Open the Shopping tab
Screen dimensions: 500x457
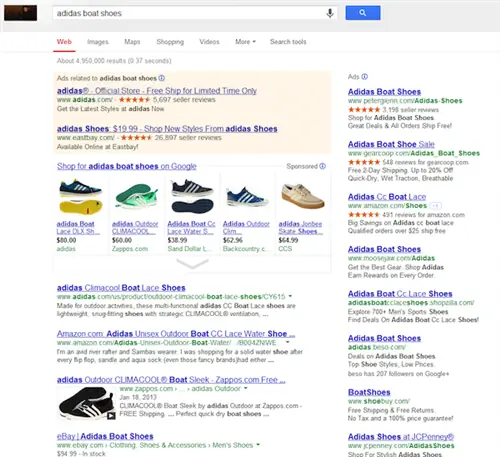click(x=170, y=42)
